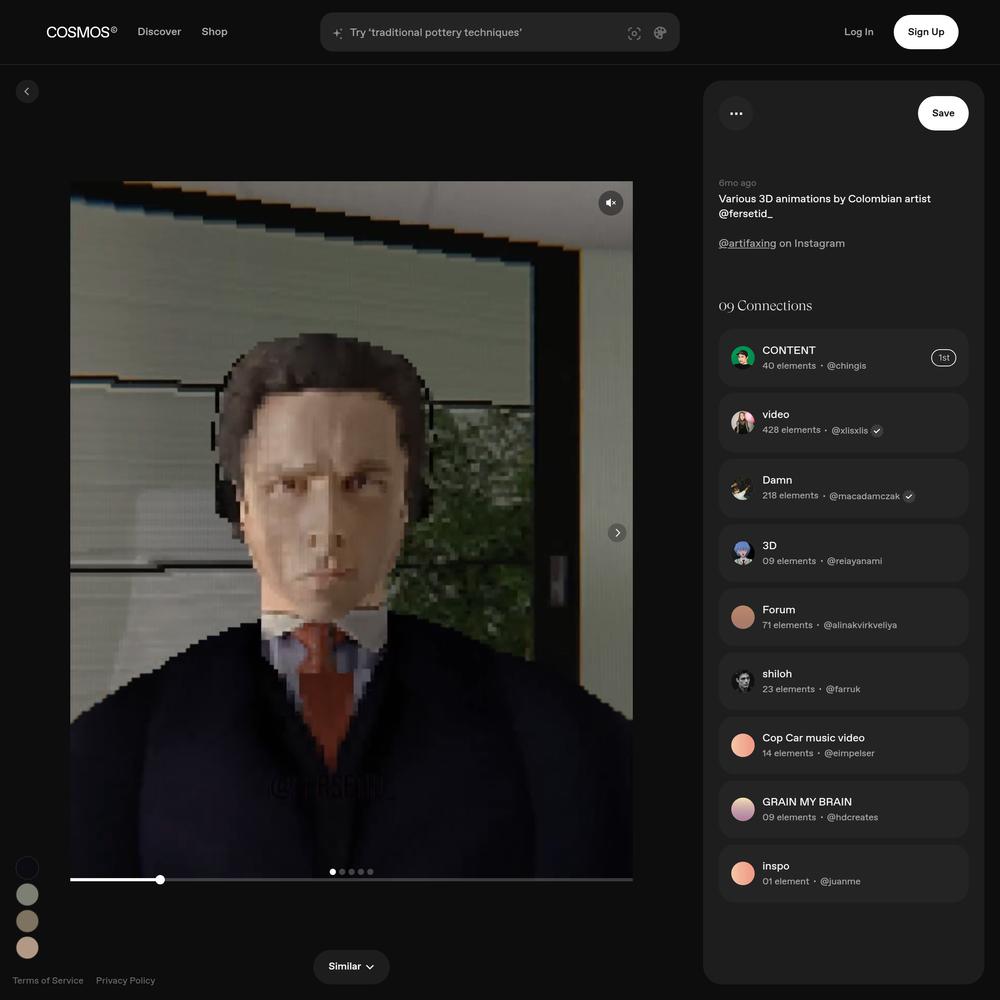The height and width of the screenshot is (1000, 1000).
Task: Open the 3D connection title
Action: pyautogui.click(x=769, y=545)
